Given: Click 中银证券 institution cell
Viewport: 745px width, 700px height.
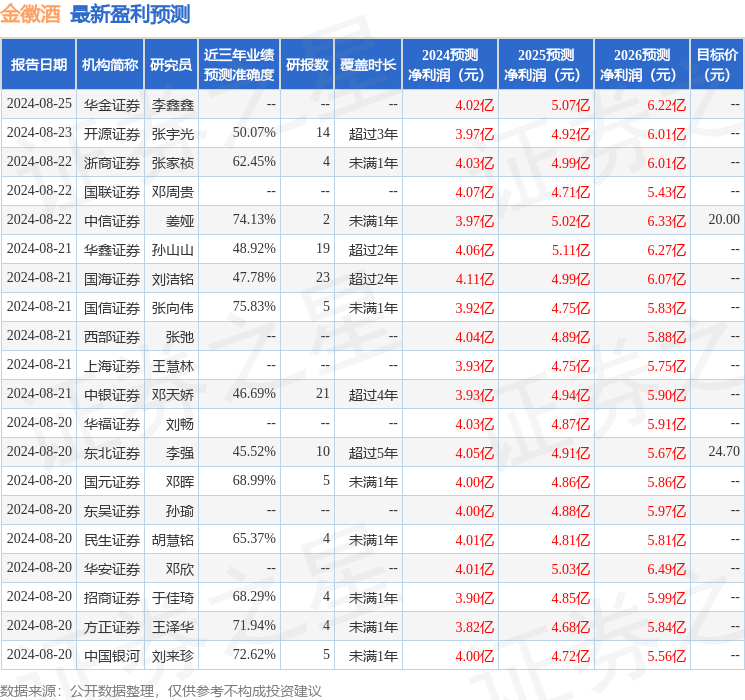Looking at the screenshot, I should (x=112, y=395).
